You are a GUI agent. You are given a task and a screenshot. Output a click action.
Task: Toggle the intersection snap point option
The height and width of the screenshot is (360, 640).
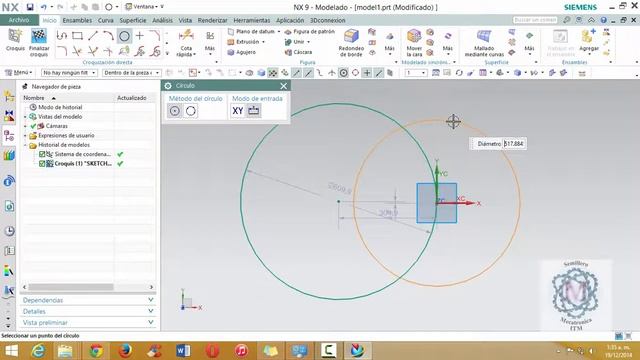[332, 73]
